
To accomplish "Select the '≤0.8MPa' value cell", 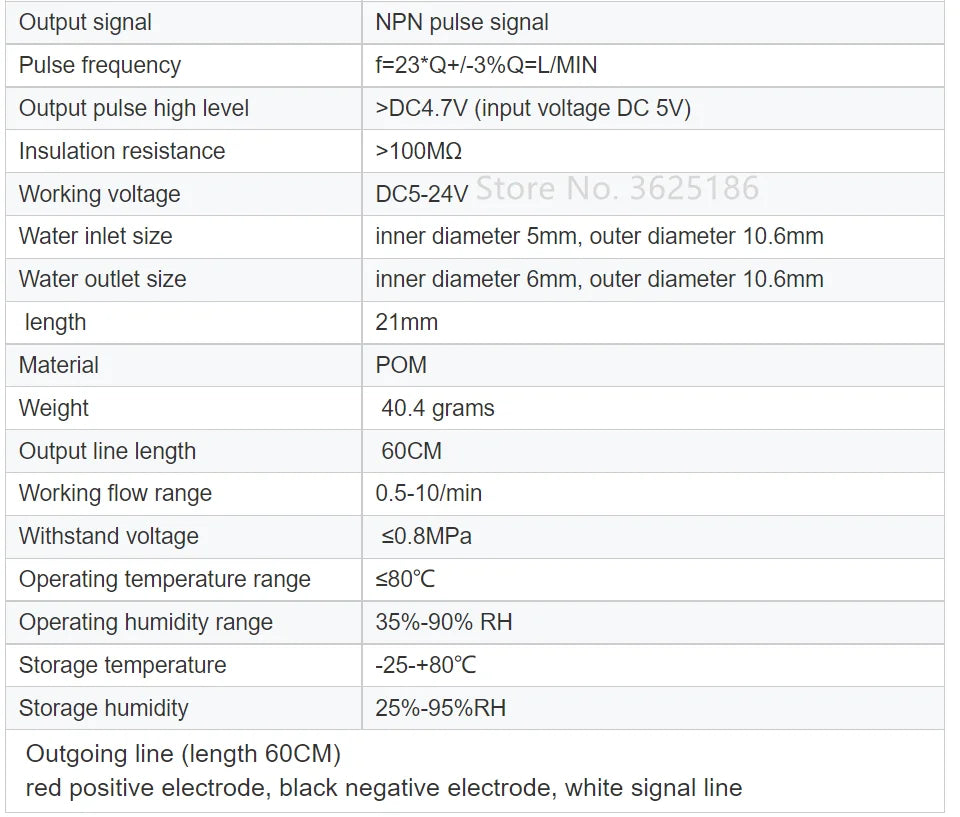I will (x=426, y=536).
